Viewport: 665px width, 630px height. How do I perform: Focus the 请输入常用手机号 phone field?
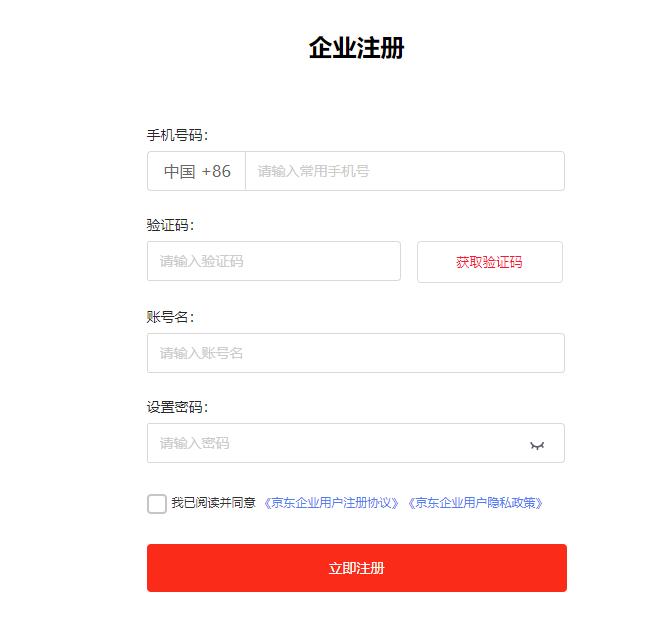[404, 171]
